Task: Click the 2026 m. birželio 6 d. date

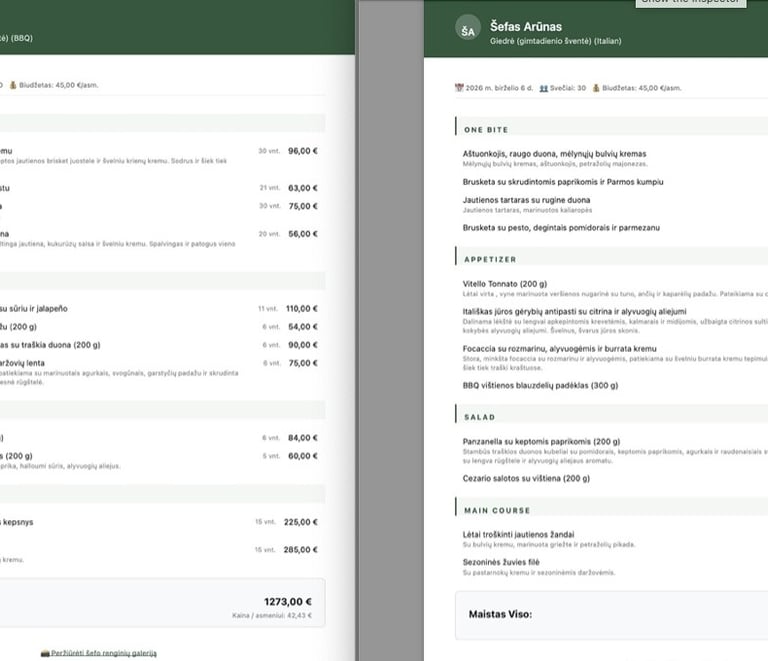Action: click(499, 88)
